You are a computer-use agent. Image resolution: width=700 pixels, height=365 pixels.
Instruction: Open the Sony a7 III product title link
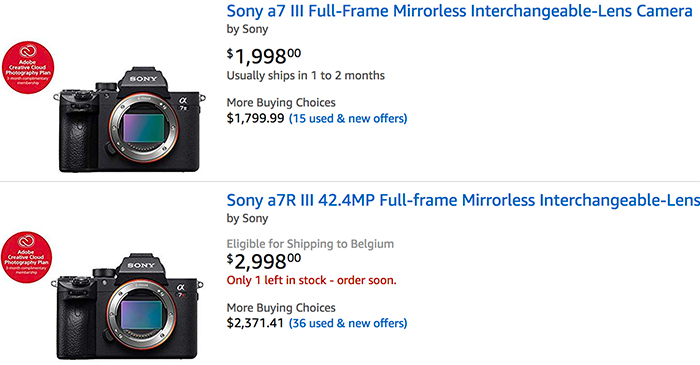pyautogui.click(x=459, y=11)
